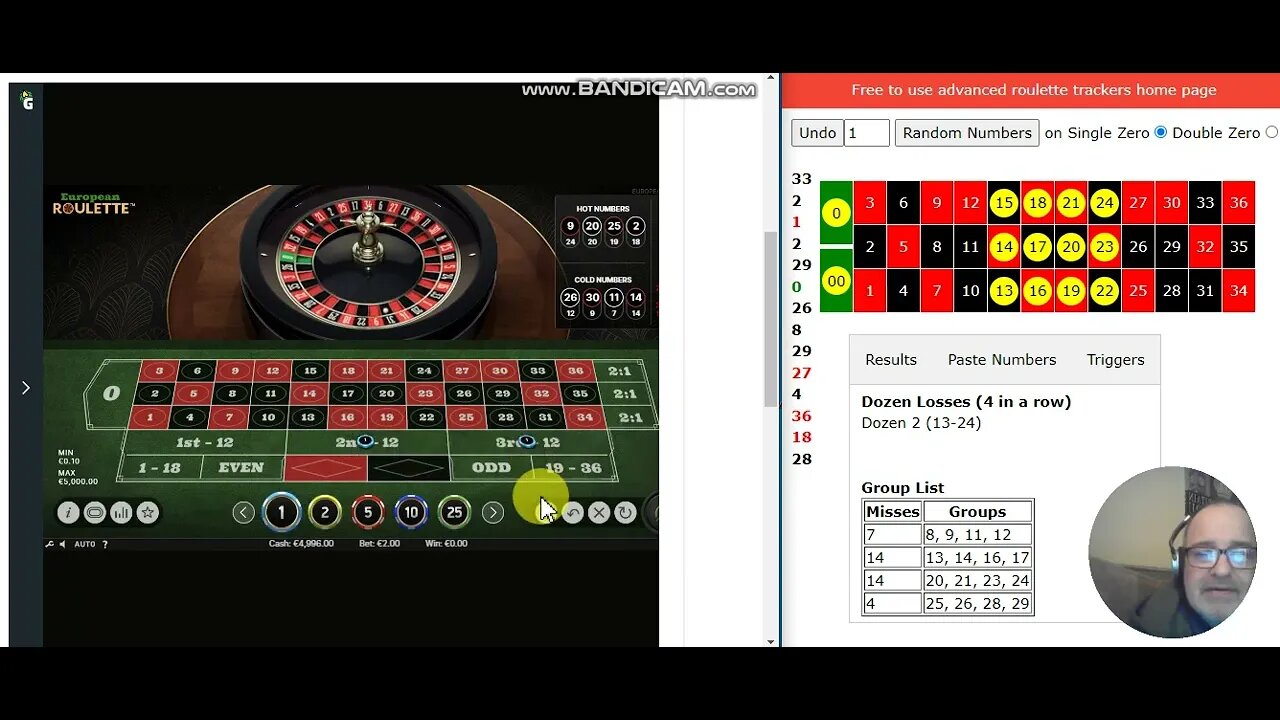This screenshot has height=720, width=1280.
Task: Bet on EVEN
Action: click(x=242, y=468)
